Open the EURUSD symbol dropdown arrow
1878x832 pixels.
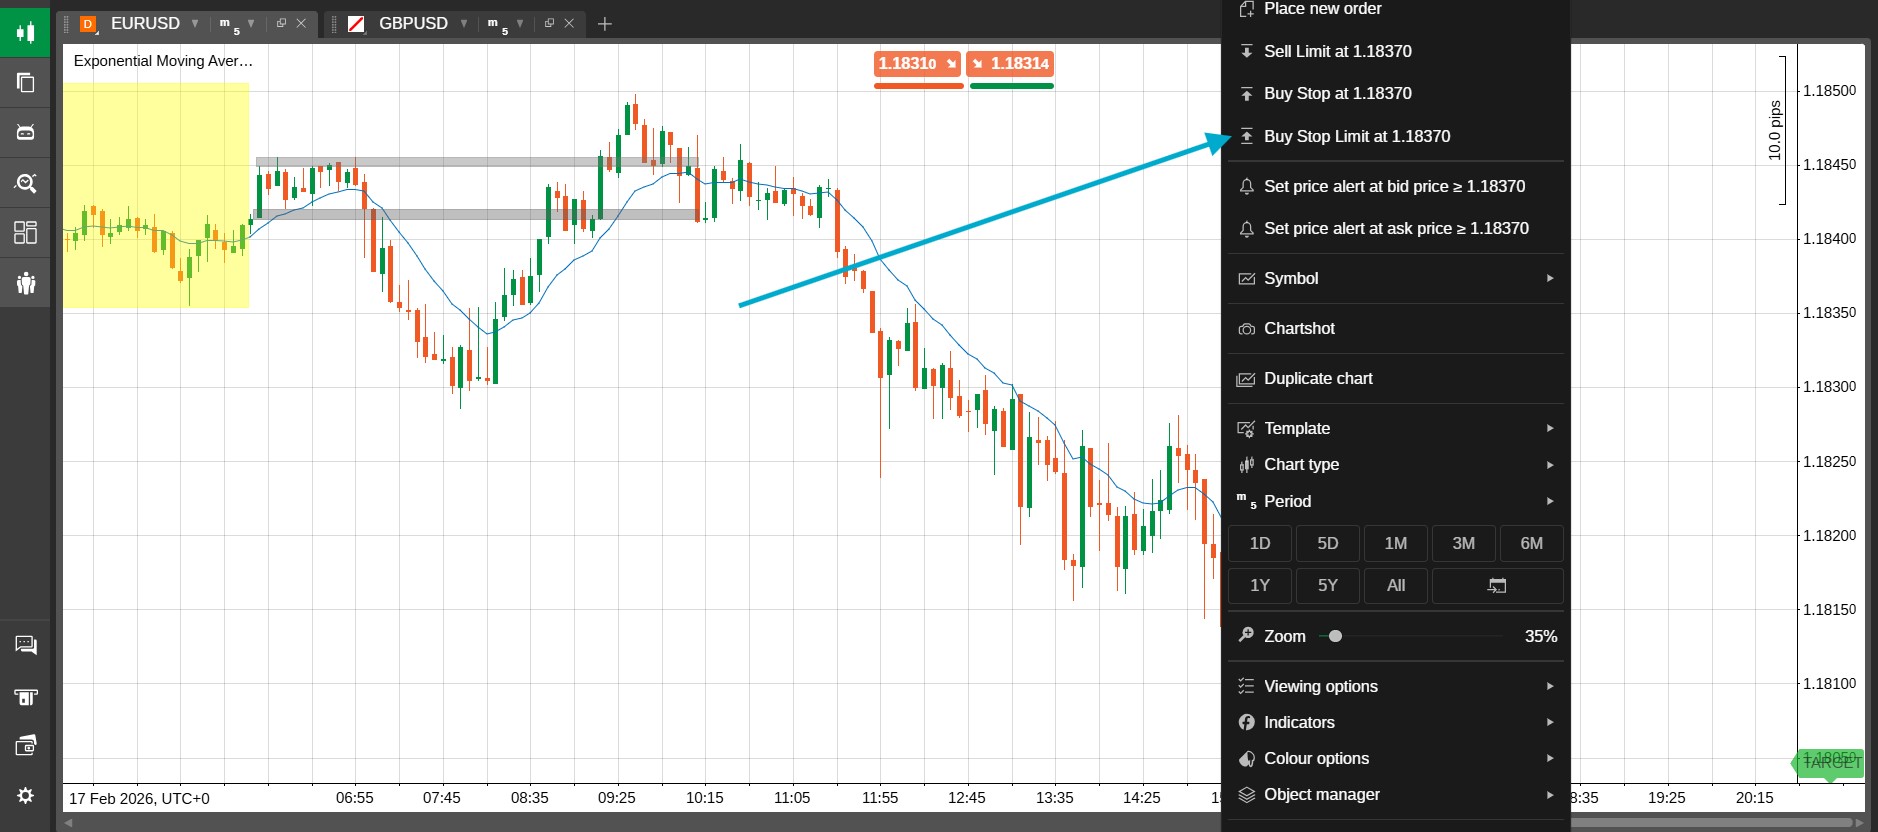pos(195,23)
